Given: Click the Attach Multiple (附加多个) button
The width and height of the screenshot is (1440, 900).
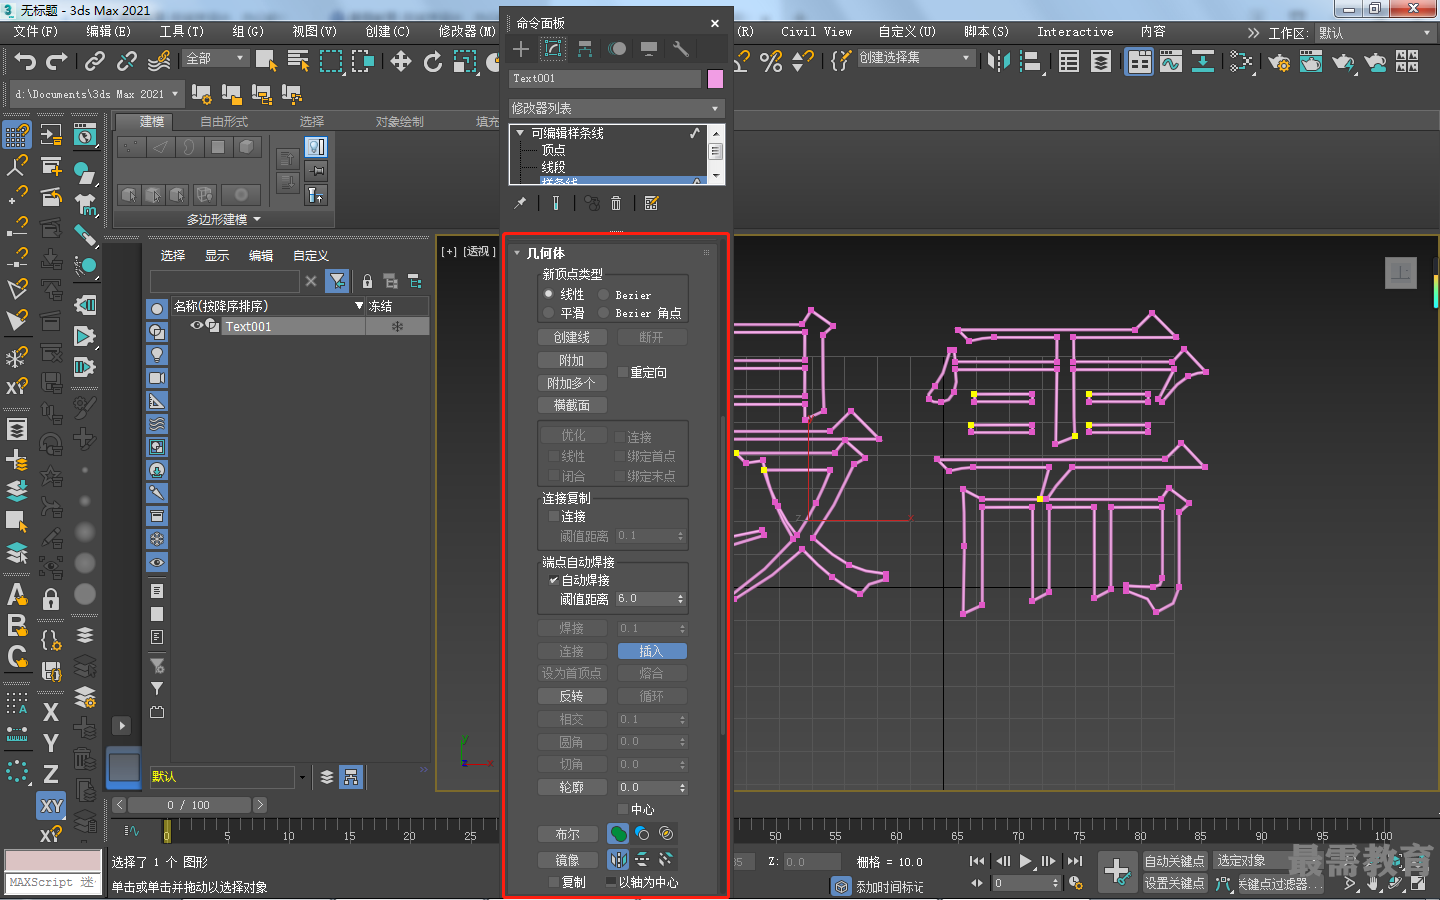Looking at the screenshot, I should tap(572, 383).
